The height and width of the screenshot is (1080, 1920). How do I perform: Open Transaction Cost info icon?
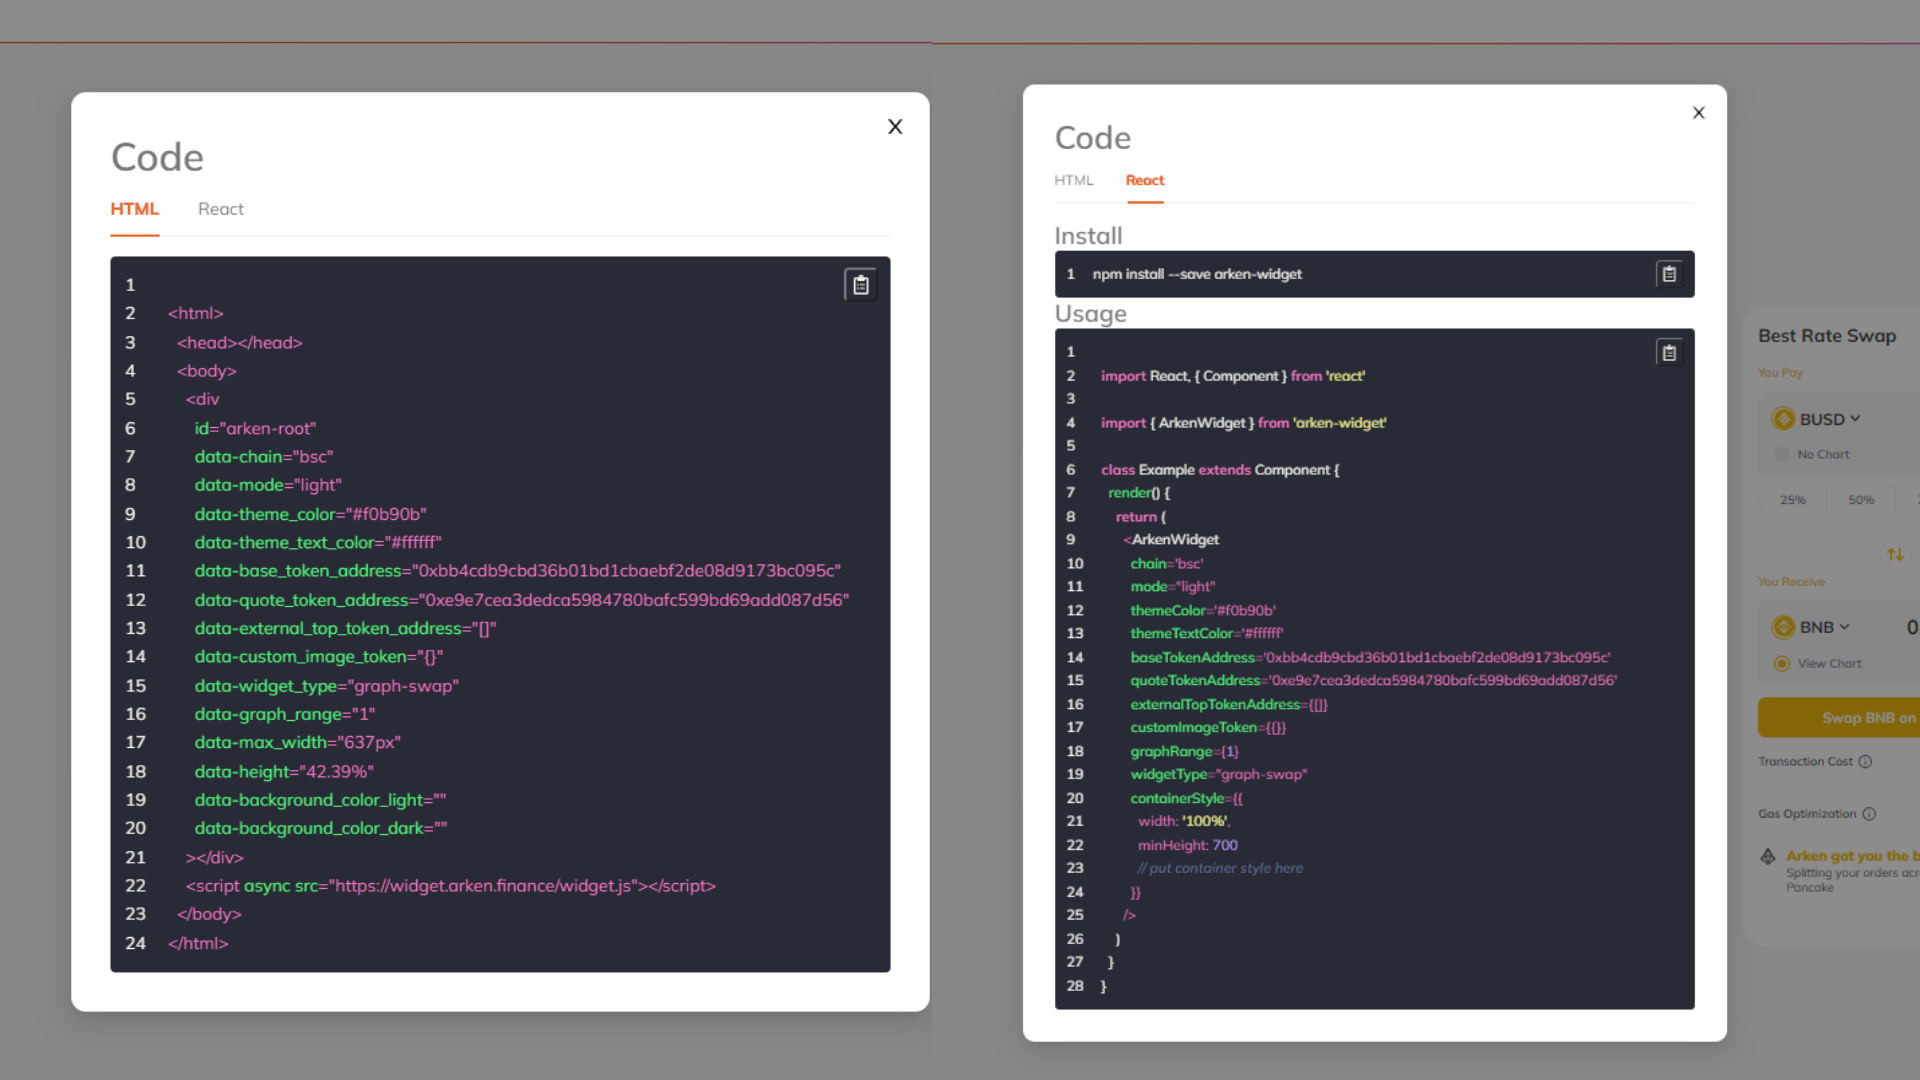point(1865,761)
